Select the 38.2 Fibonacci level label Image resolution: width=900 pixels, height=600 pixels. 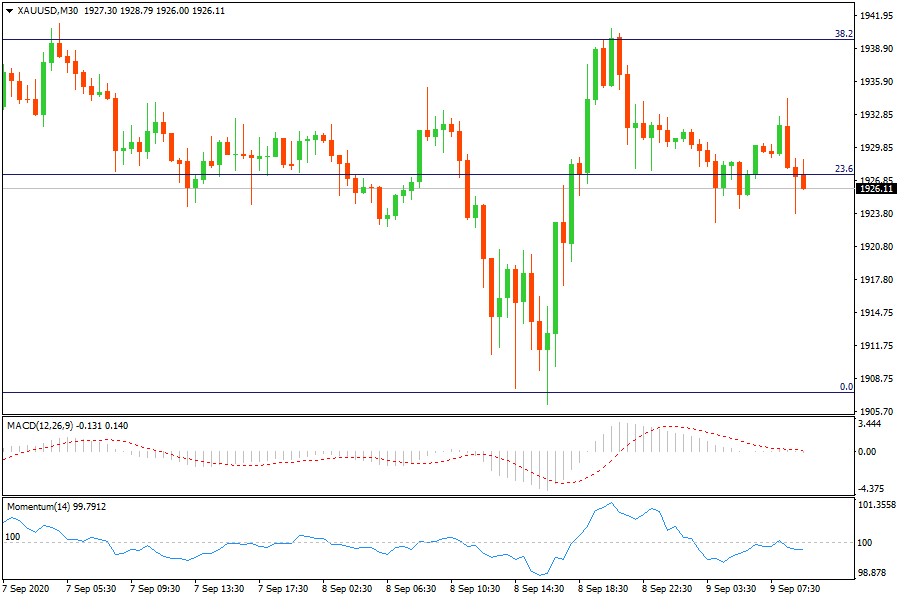[x=843, y=33]
